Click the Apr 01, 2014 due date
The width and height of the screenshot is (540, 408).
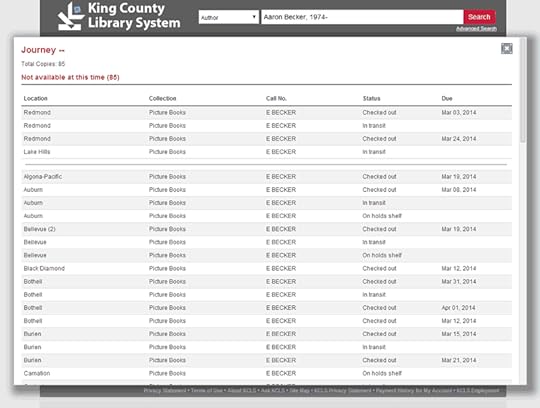(458, 308)
